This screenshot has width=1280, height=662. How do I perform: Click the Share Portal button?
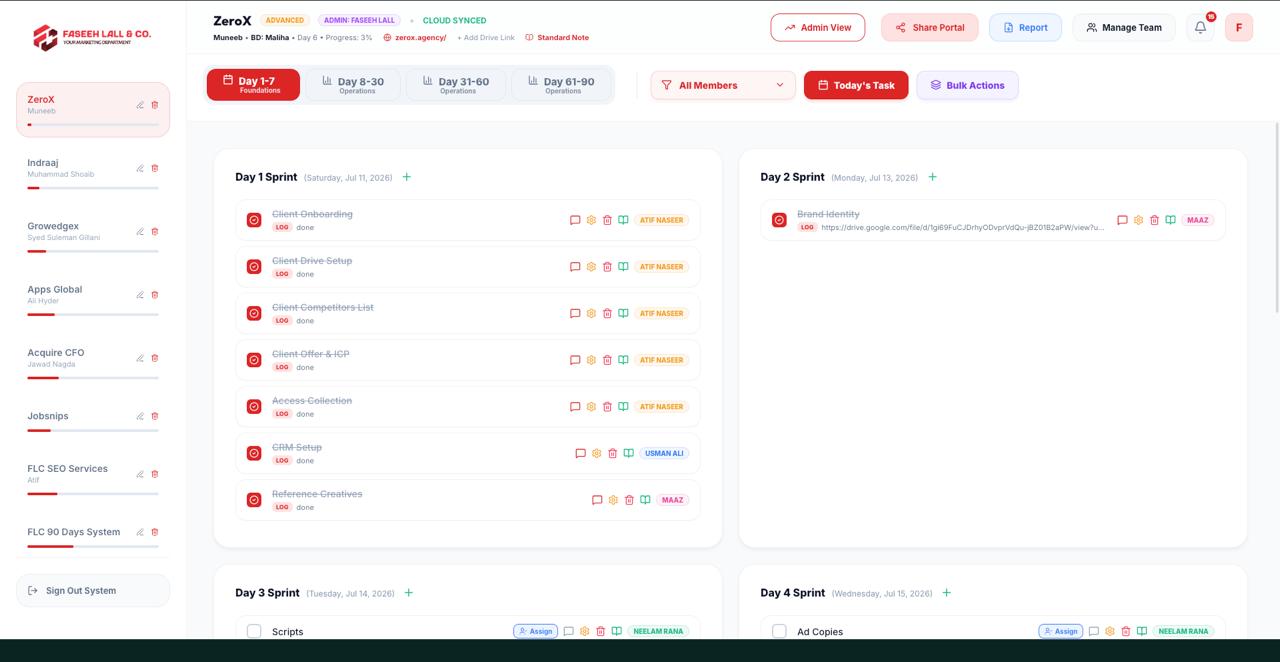(x=930, y=28)
